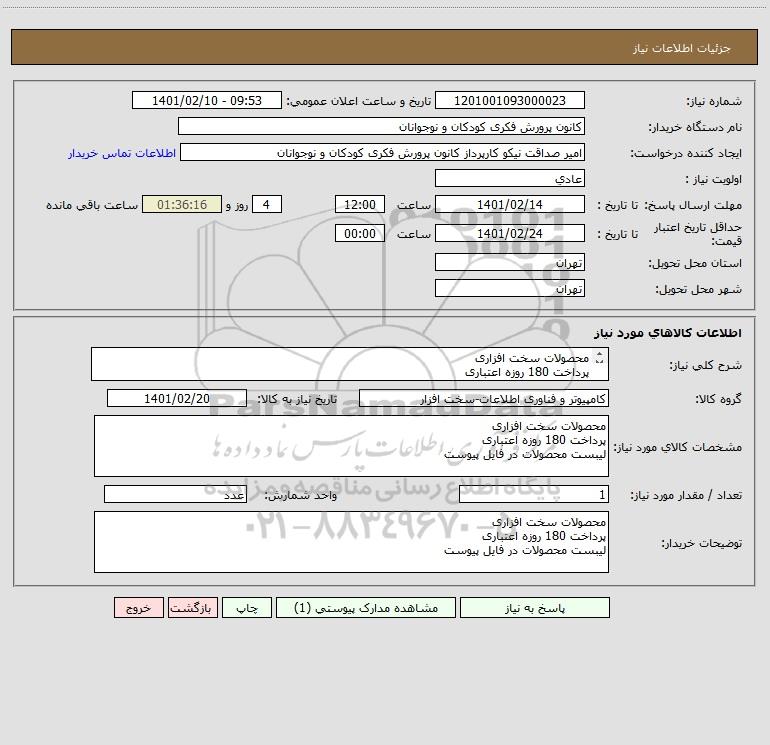The width and height of the screenshot is (770, 745).
Task: Click the deadline time field 12:00
Action: tap(359, 204)
